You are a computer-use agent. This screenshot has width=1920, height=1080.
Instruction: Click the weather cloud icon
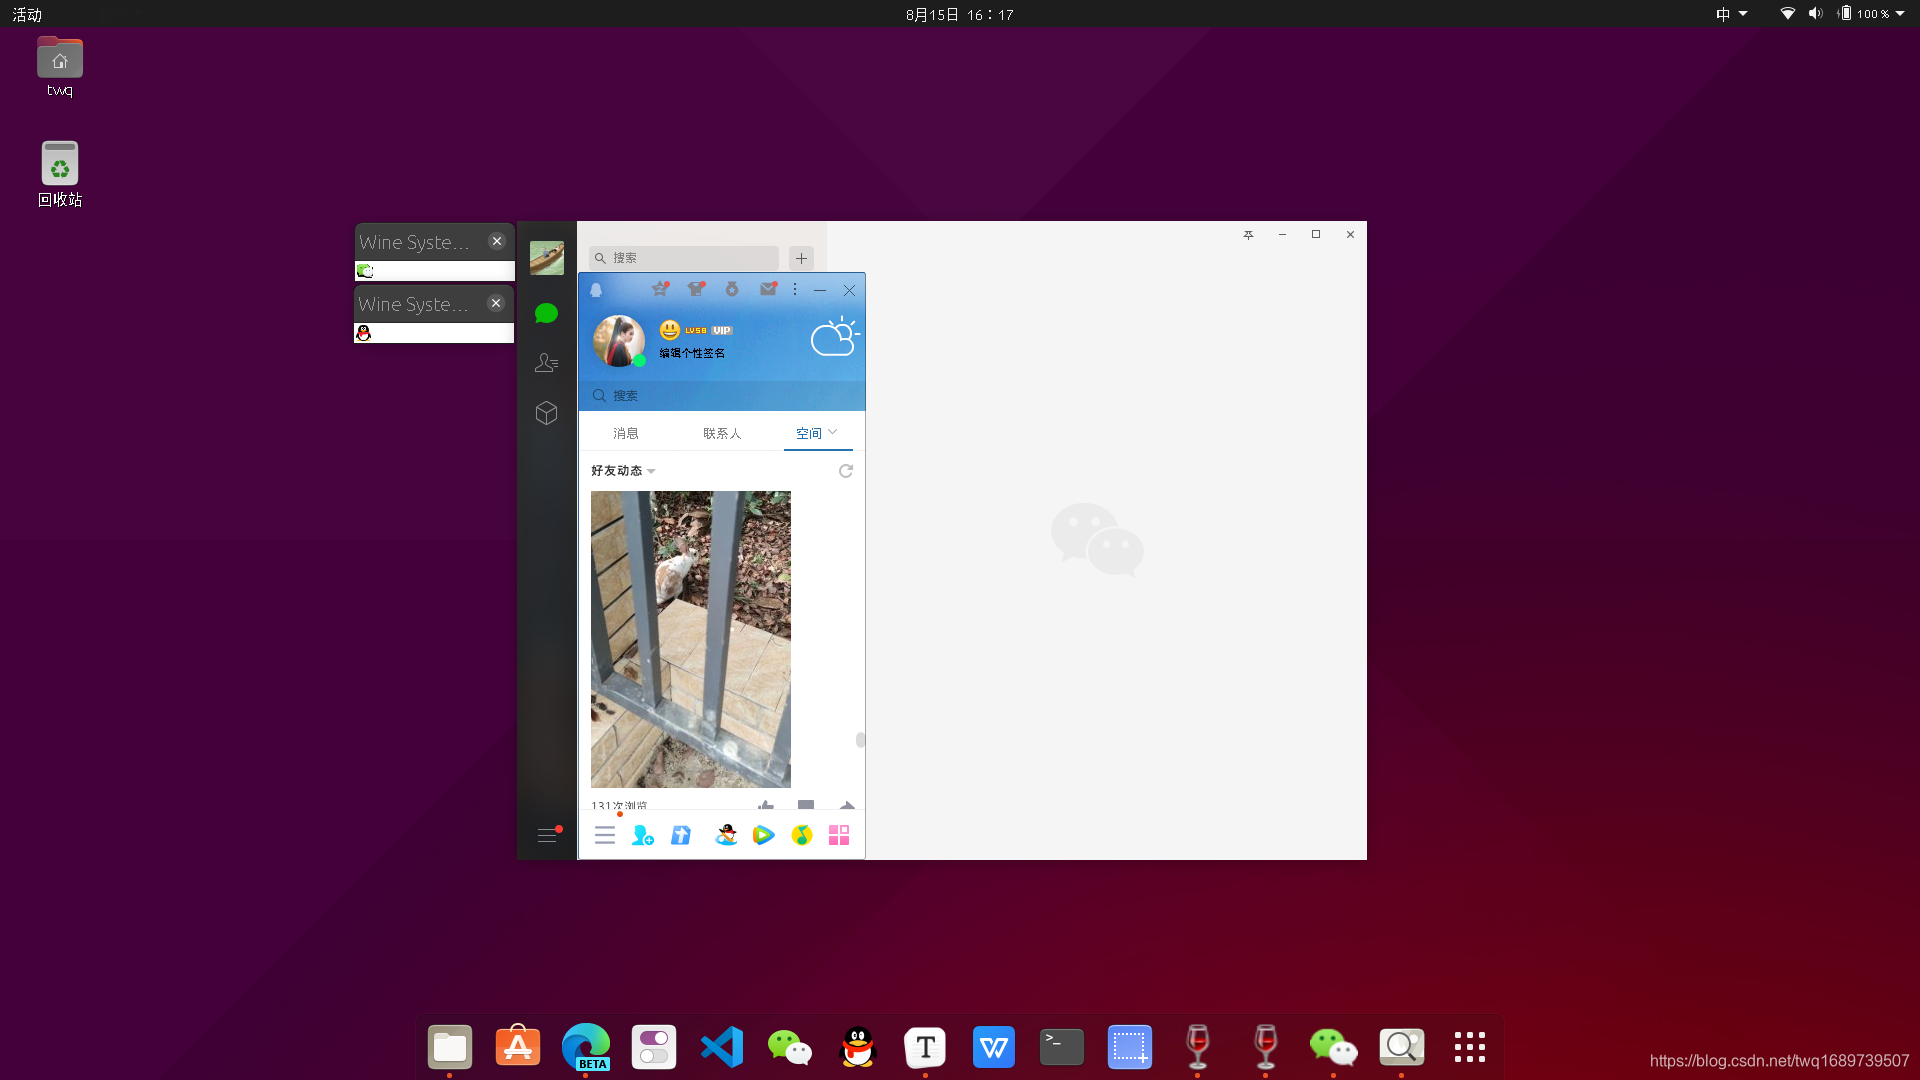coord(834,337)
